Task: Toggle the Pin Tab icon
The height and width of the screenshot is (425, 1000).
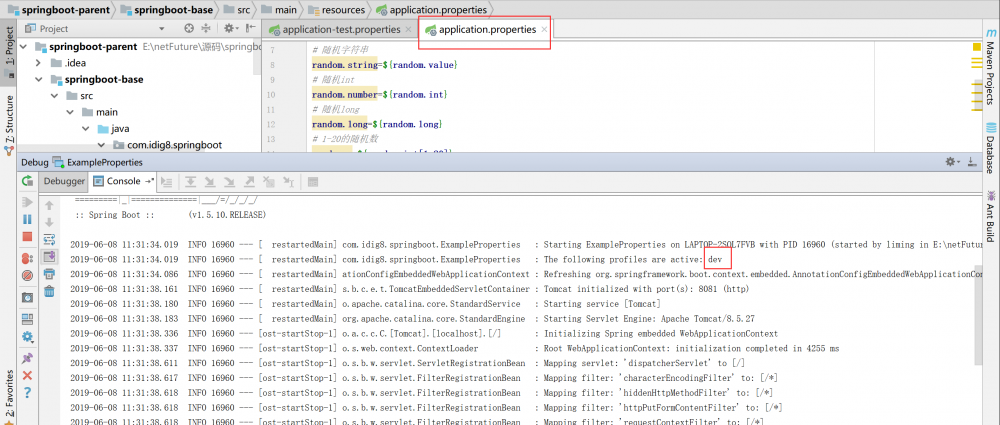Action: coord(27,359)
